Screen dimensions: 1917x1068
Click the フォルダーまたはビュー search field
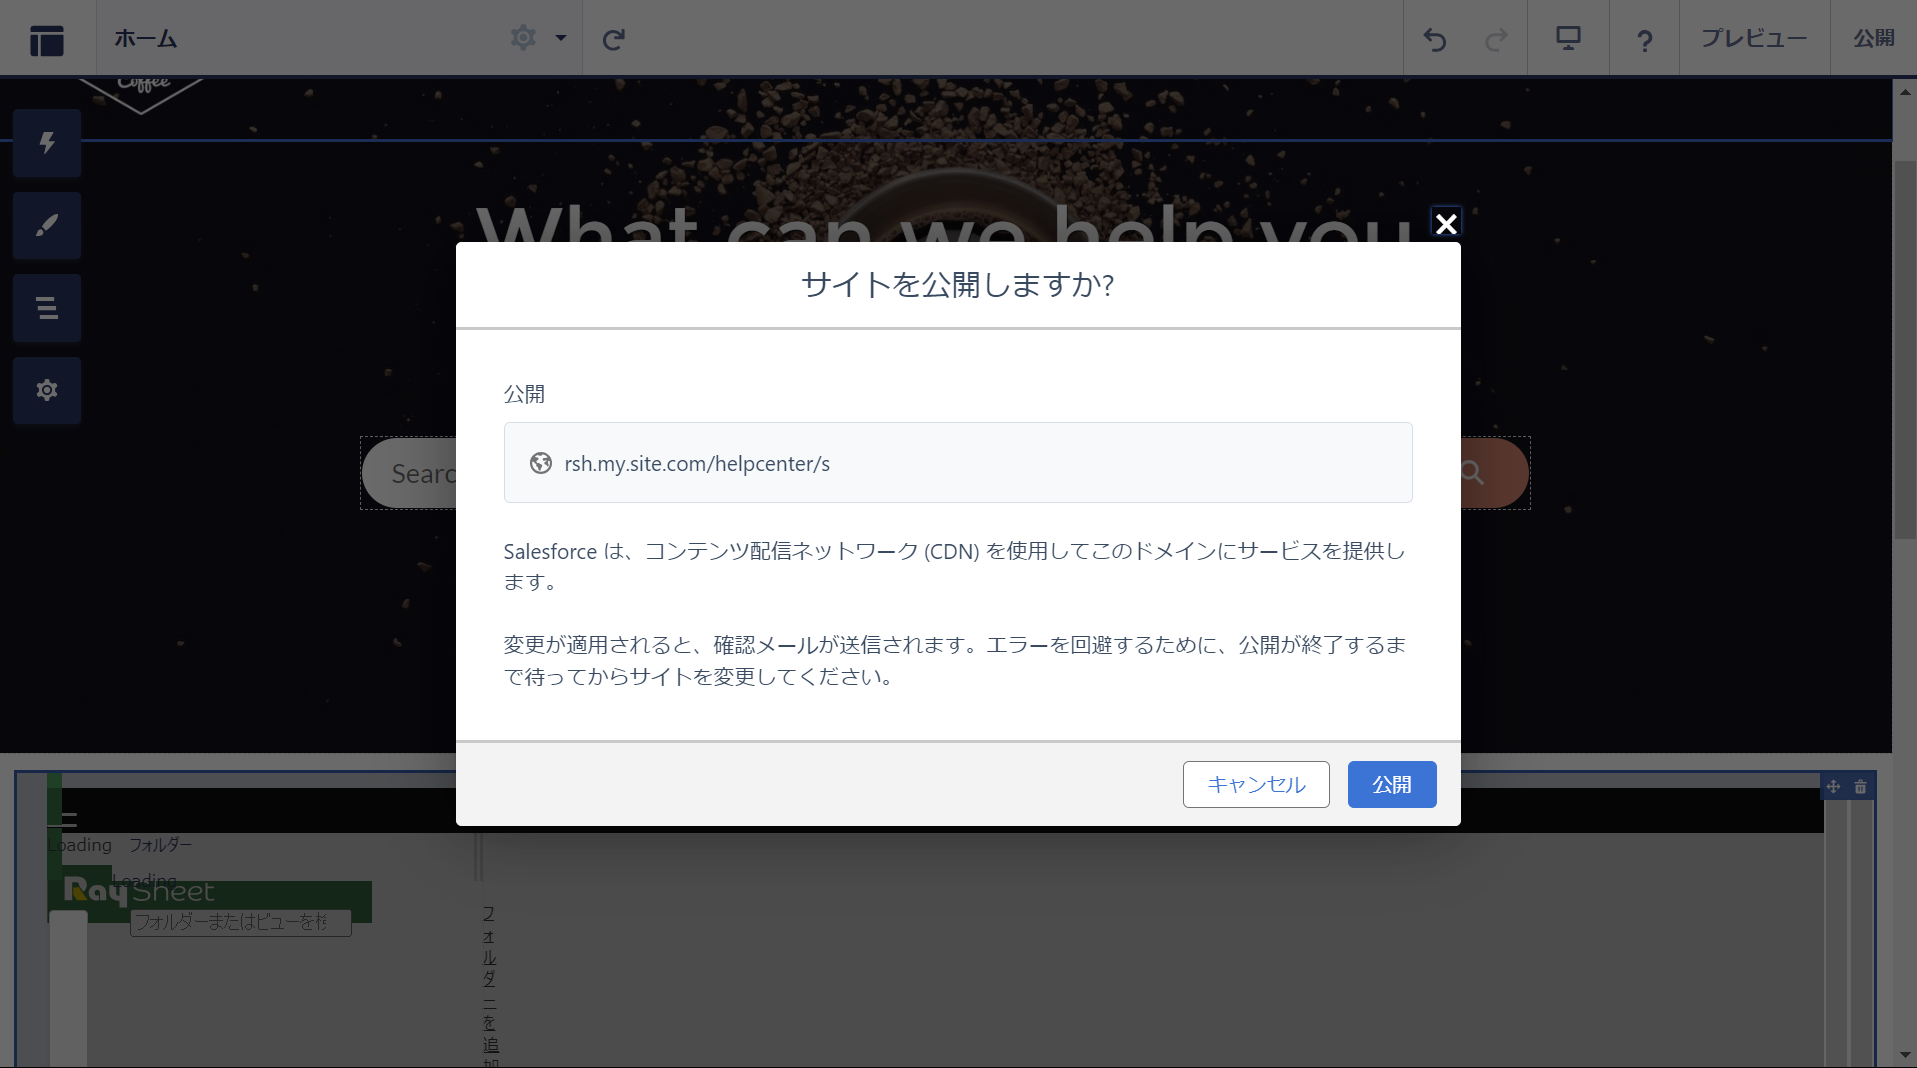[240, 922]
